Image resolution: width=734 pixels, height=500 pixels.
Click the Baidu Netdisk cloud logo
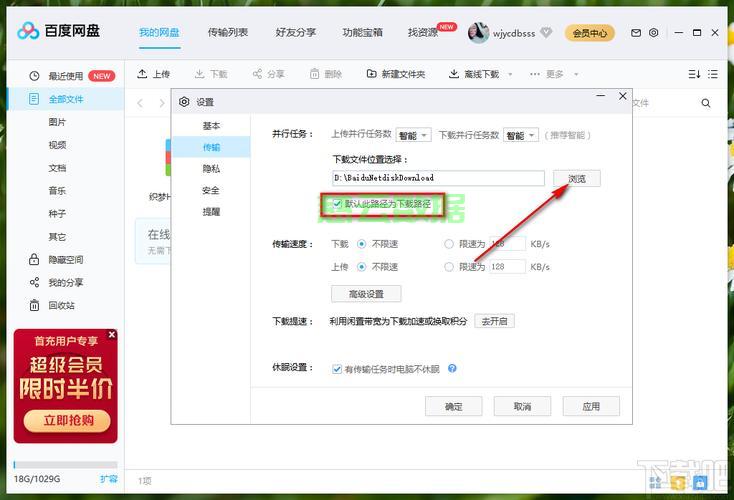click(28, 31)
